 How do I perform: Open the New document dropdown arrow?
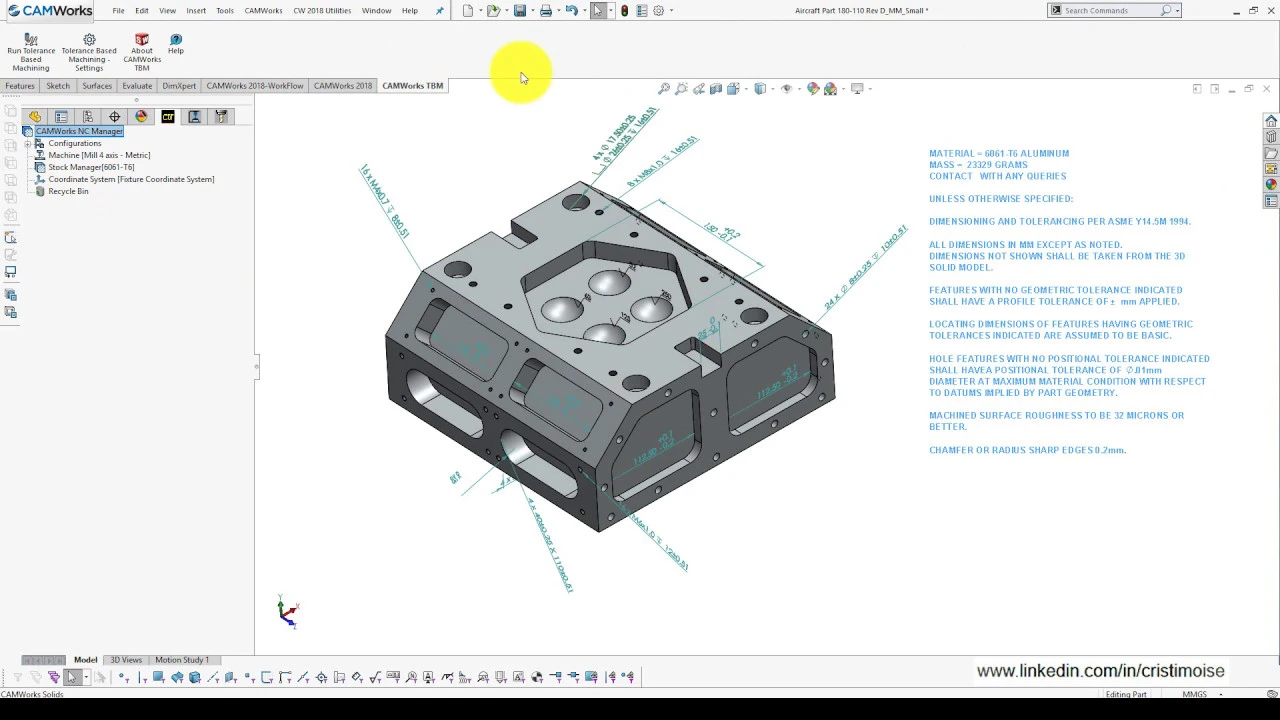tap(481, 10)
